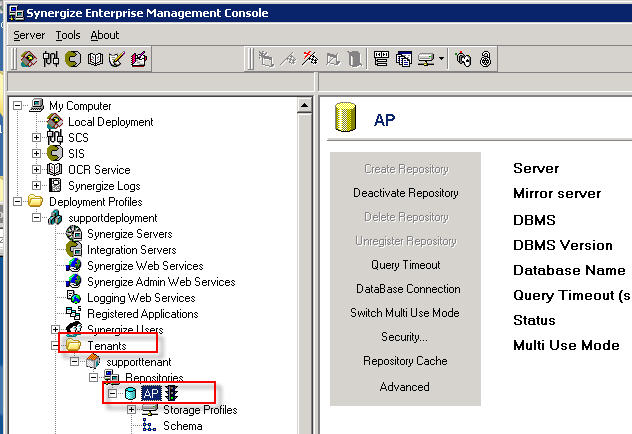Collapse the supportdeployment node

coord(36,218)
